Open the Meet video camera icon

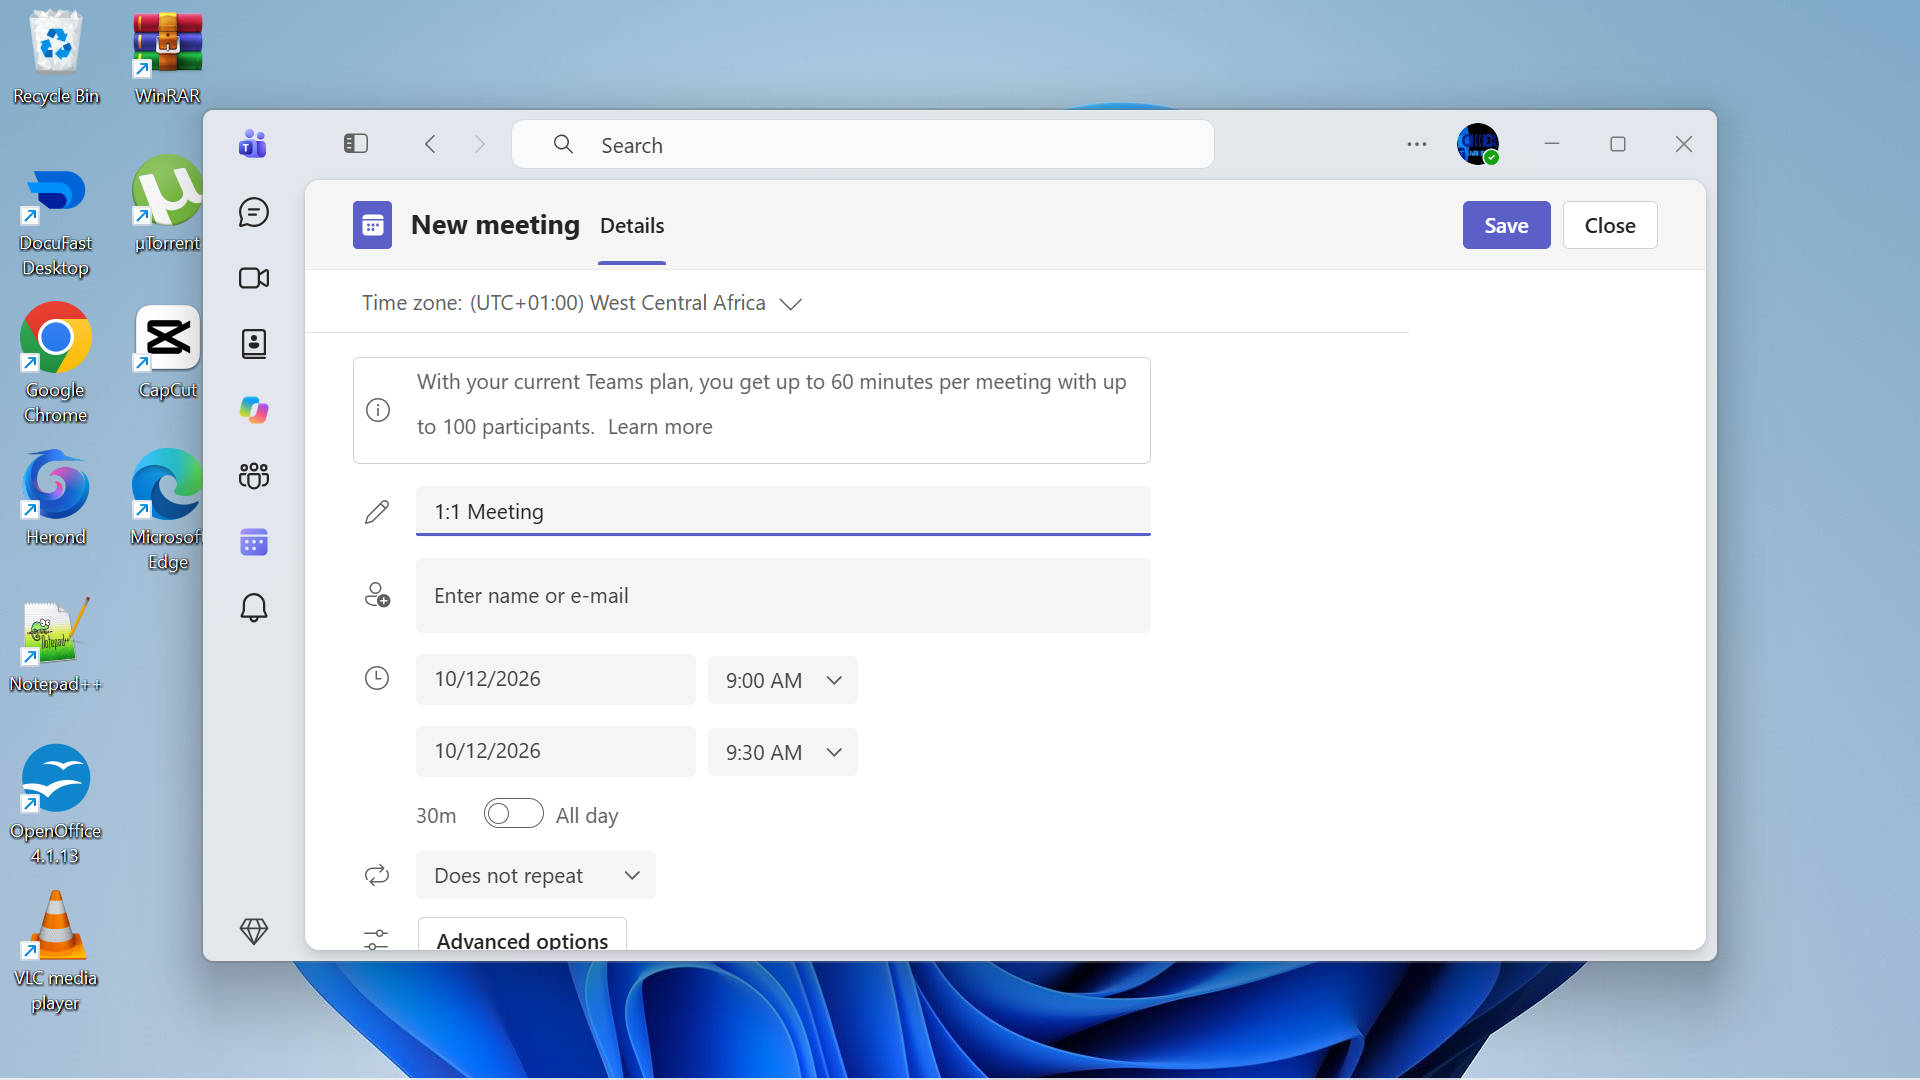(x=254, y=278)
